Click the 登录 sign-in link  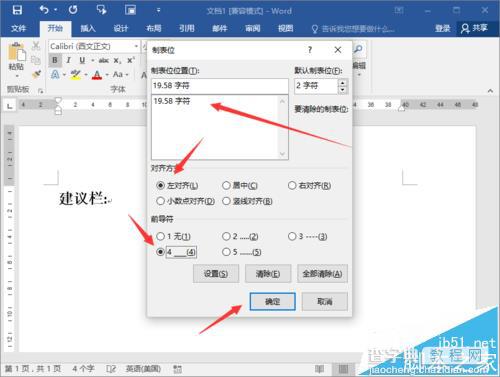[x=442, y=28]
